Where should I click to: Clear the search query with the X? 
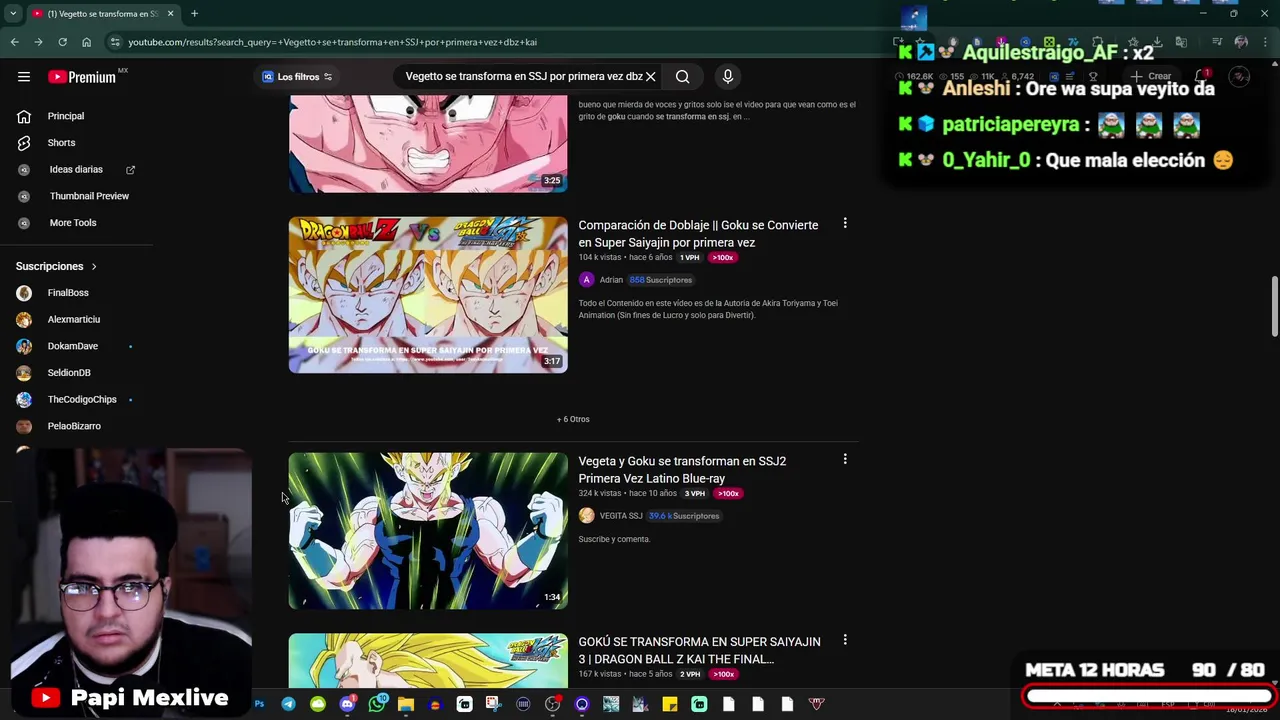coord(650,76)
